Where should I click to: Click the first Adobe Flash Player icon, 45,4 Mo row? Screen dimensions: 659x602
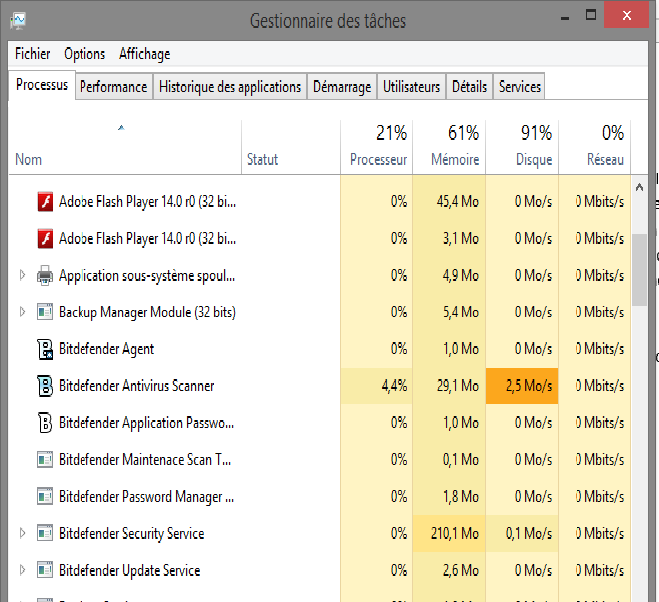[x=45, y=201]
